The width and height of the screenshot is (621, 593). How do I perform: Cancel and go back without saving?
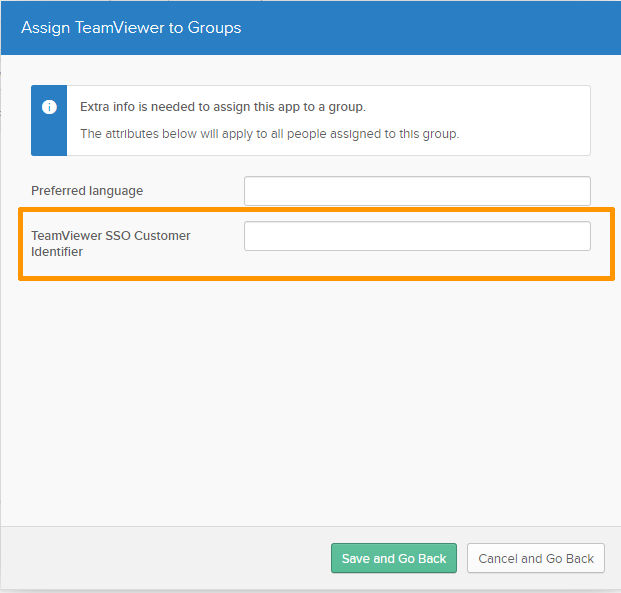click(x=535, y=558)
